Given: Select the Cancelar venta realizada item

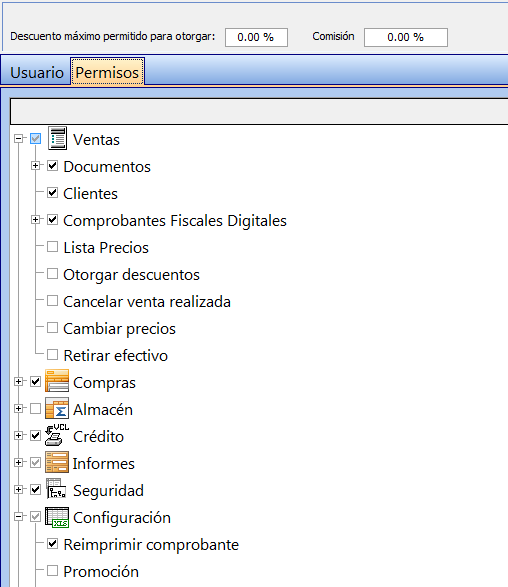Looking at the screenshot, I should 147,302.
